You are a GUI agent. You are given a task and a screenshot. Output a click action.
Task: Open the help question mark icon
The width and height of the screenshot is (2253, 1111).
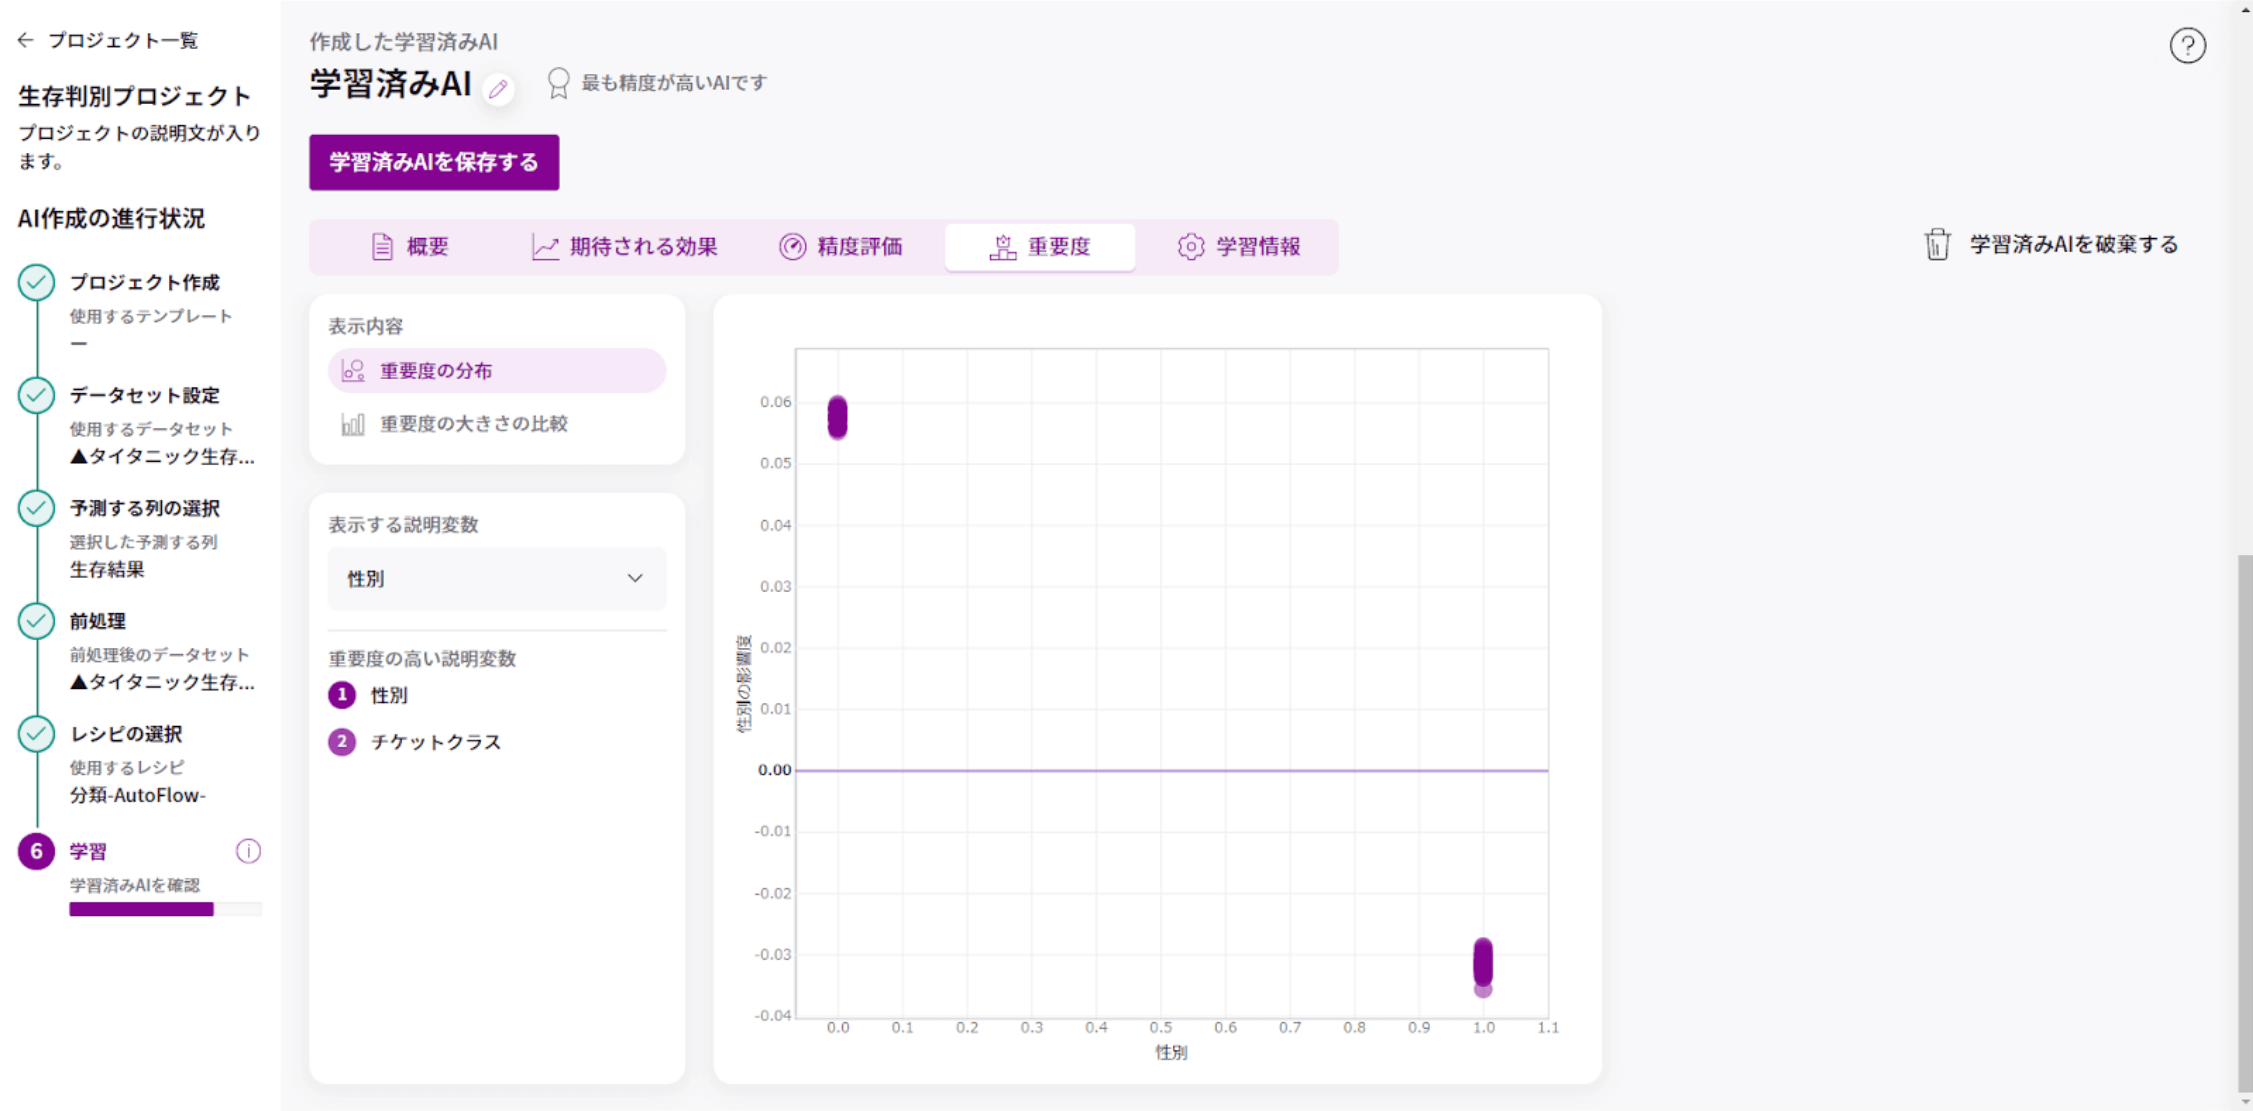[2187, 45]
